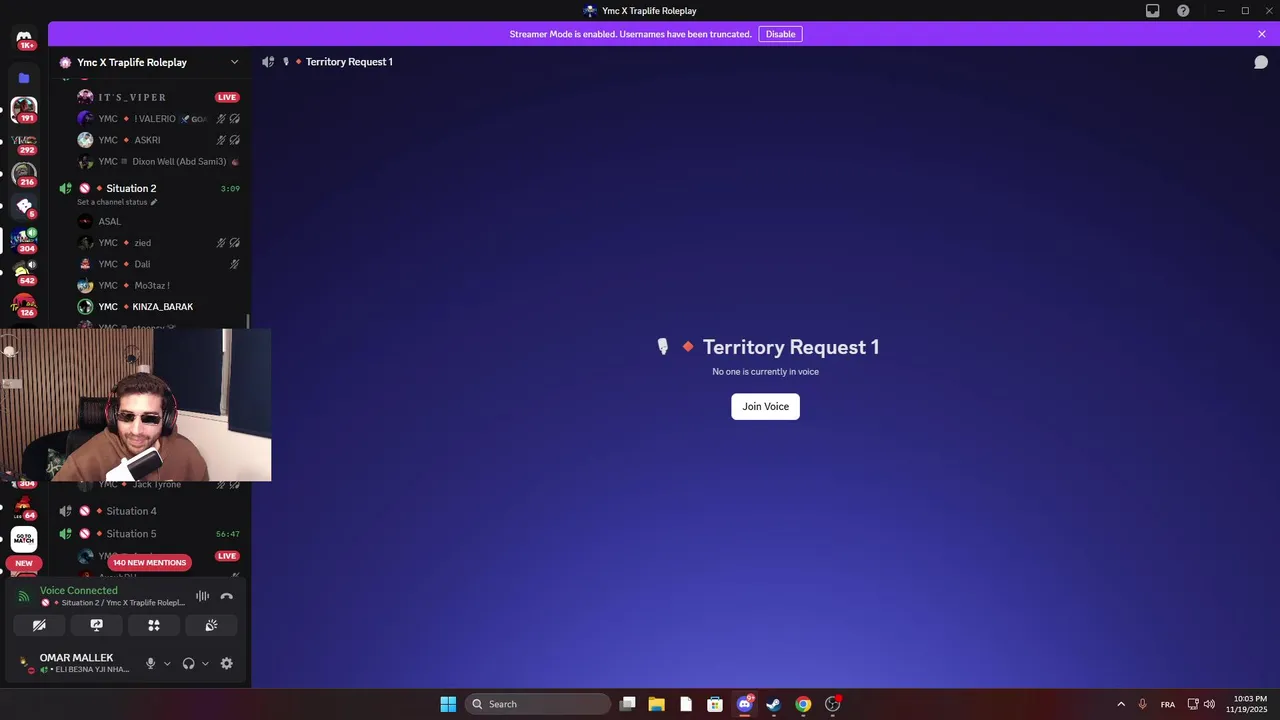Open User Settings gear
This screenshot has height=720, width=1280.
click(227, 663)
